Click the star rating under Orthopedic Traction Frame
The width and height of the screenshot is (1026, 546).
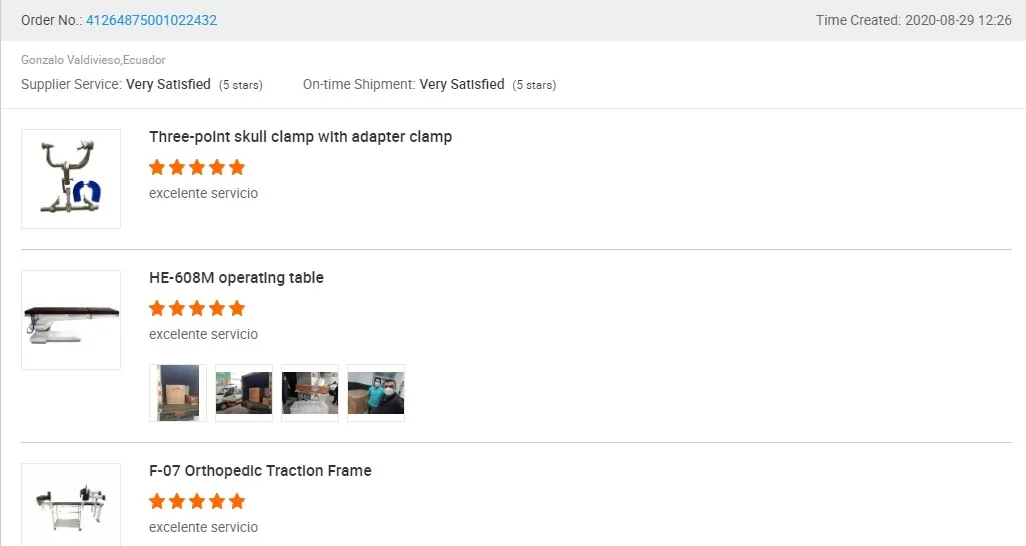coord(197,501)
